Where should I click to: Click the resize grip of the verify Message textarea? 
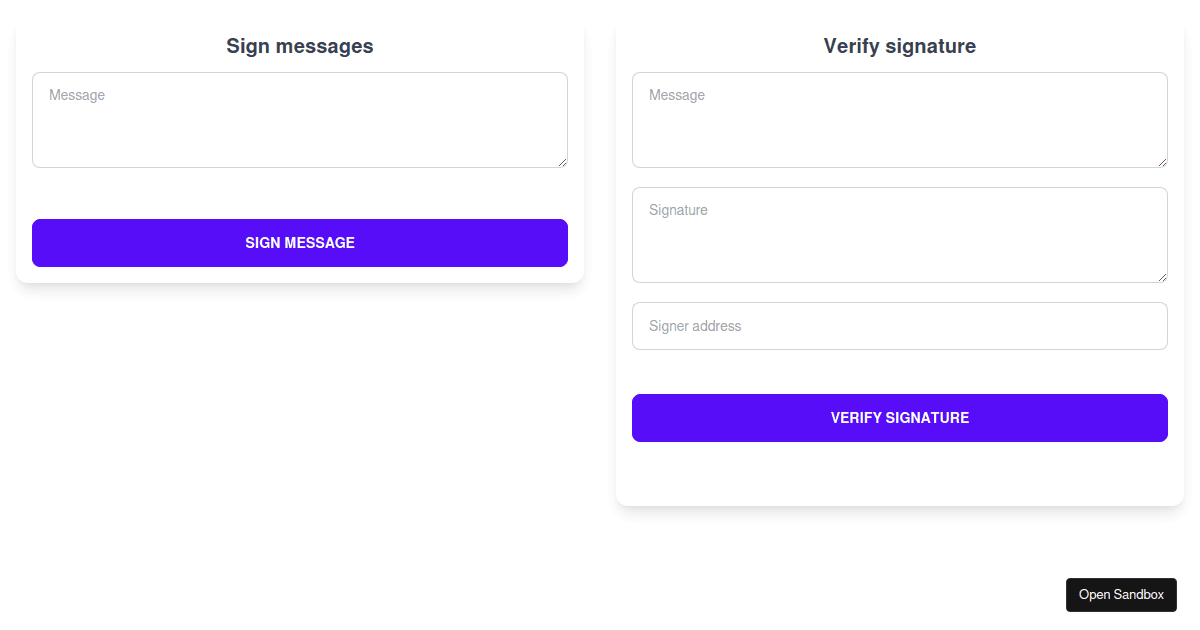[x=1163, y=163]
